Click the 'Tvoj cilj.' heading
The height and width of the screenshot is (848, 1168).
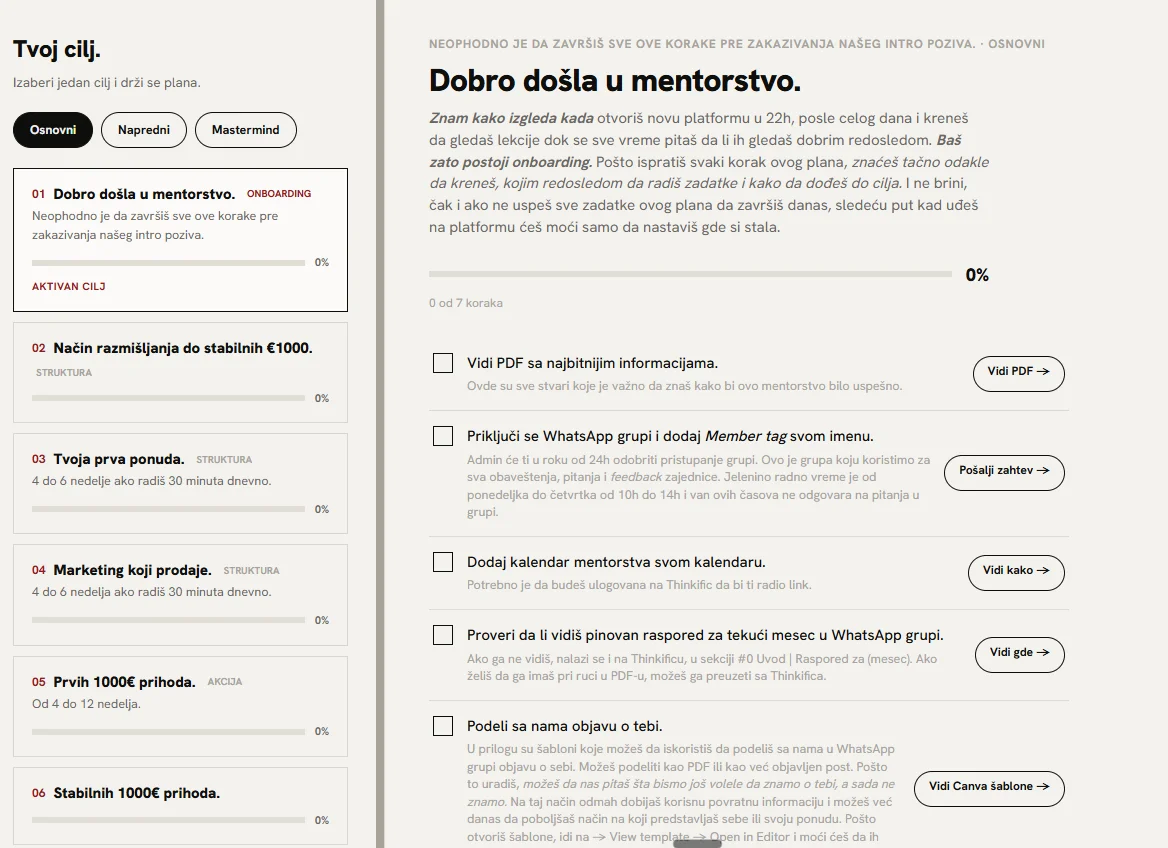click(57, 49)
